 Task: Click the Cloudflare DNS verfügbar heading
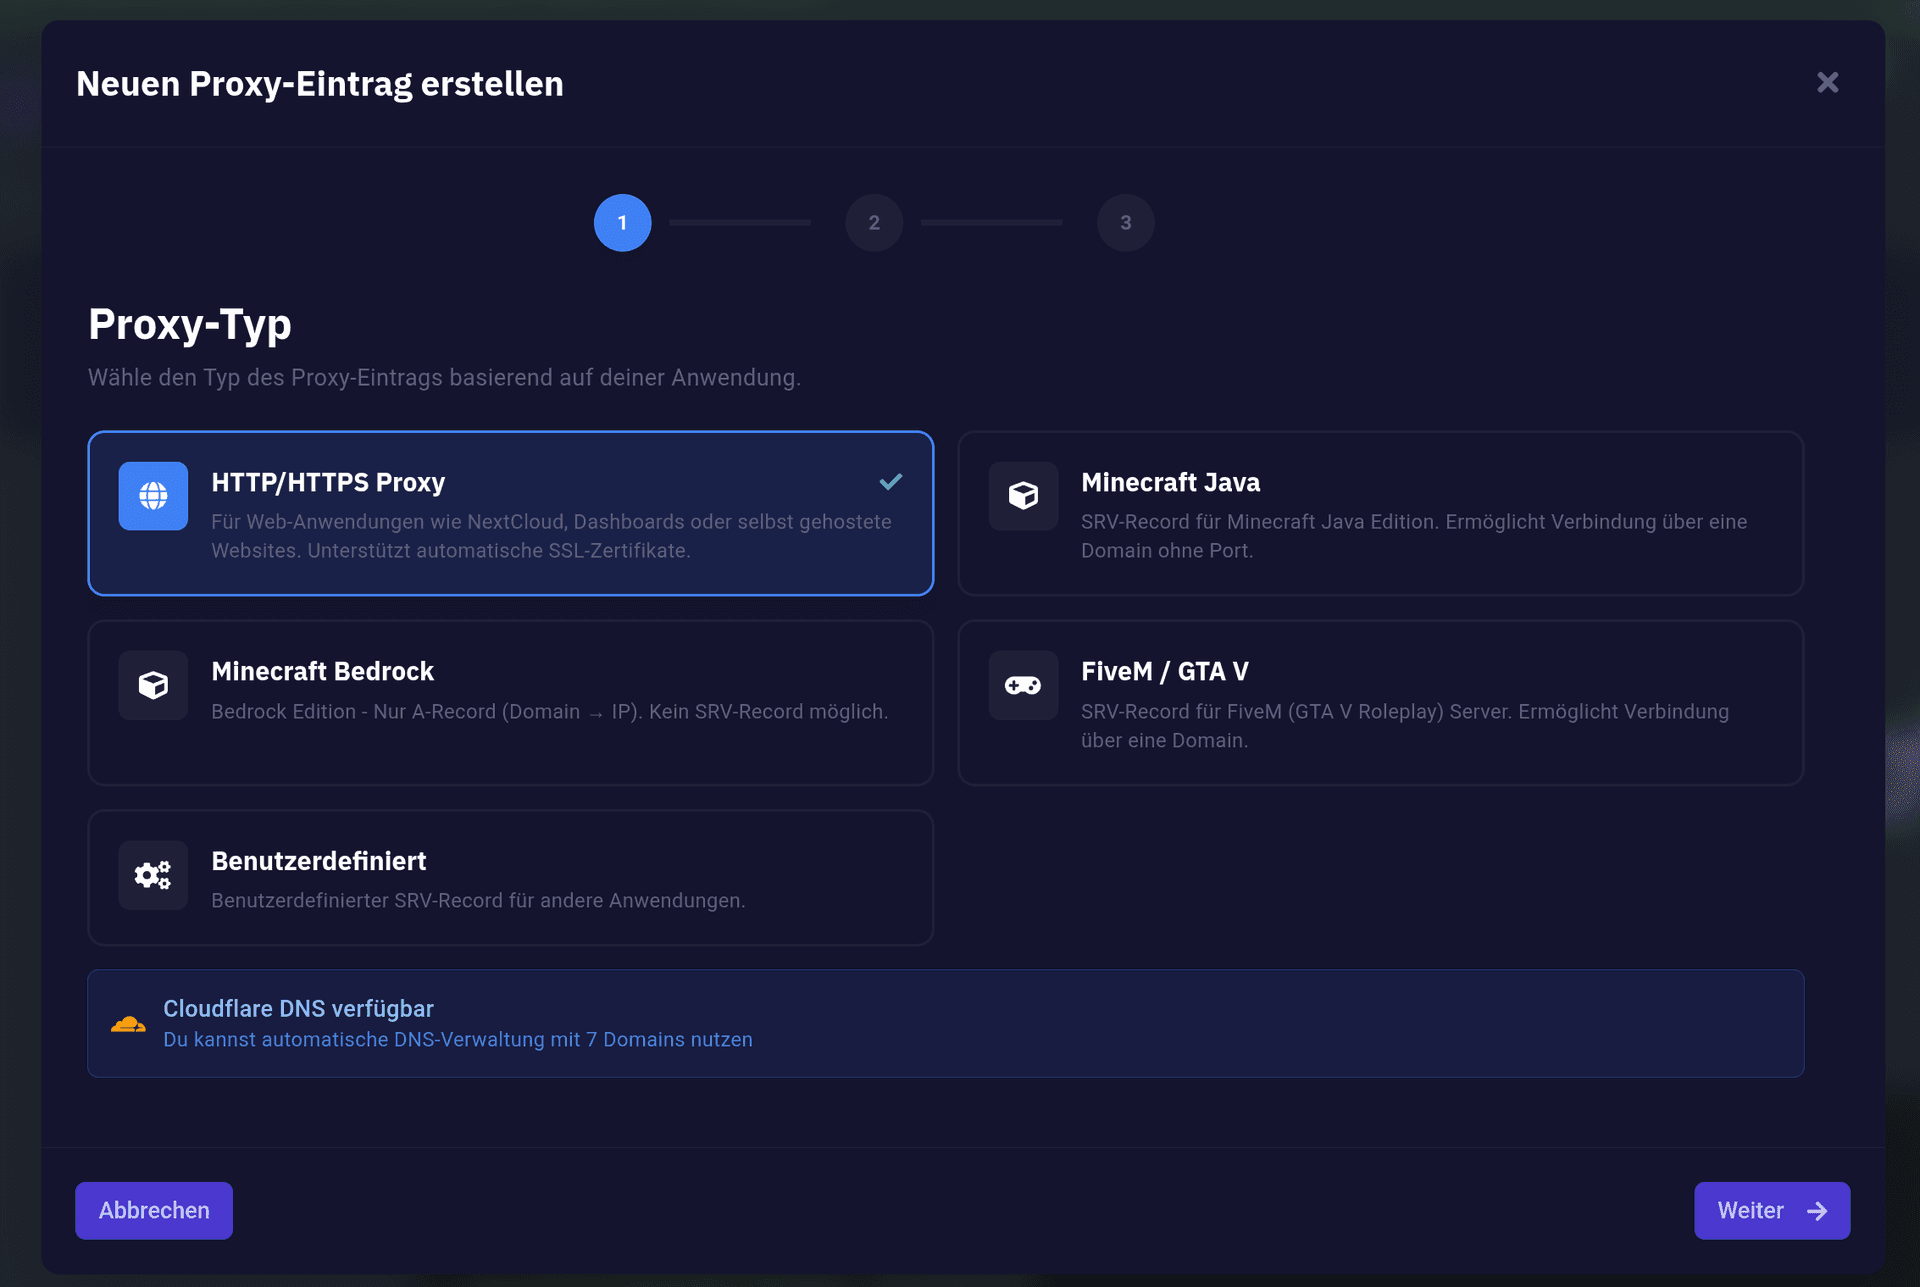[x=298, y=1008]
